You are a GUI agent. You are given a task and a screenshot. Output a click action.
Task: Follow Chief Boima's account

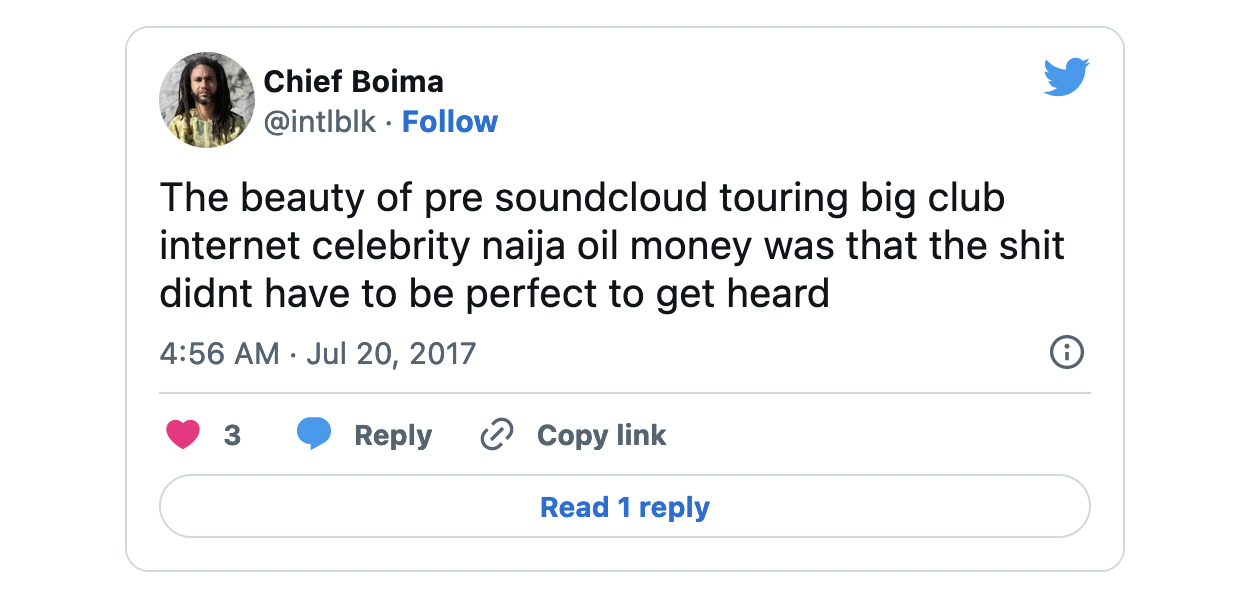click(449, 122)
